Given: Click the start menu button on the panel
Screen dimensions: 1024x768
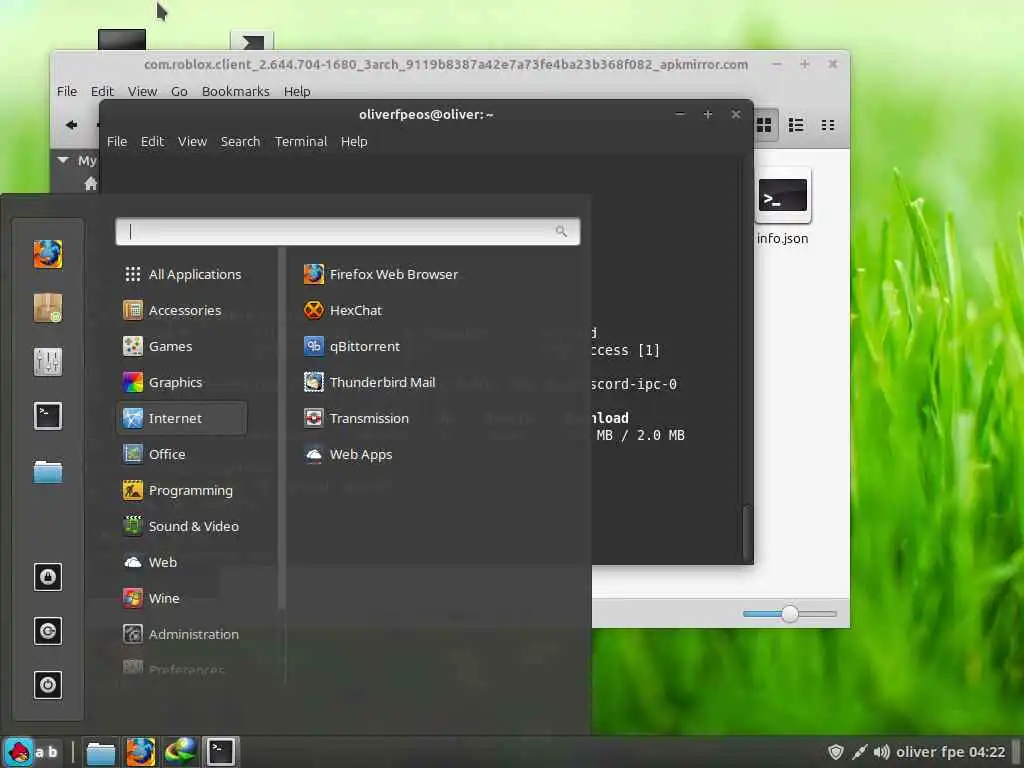Looking at the screenshot, I should pos(18,752).
